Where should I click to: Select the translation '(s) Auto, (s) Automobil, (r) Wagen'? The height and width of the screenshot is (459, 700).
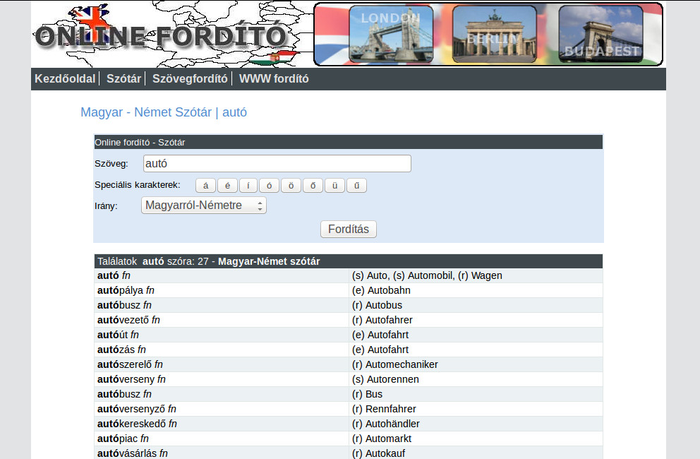click(x=427, y=275)
